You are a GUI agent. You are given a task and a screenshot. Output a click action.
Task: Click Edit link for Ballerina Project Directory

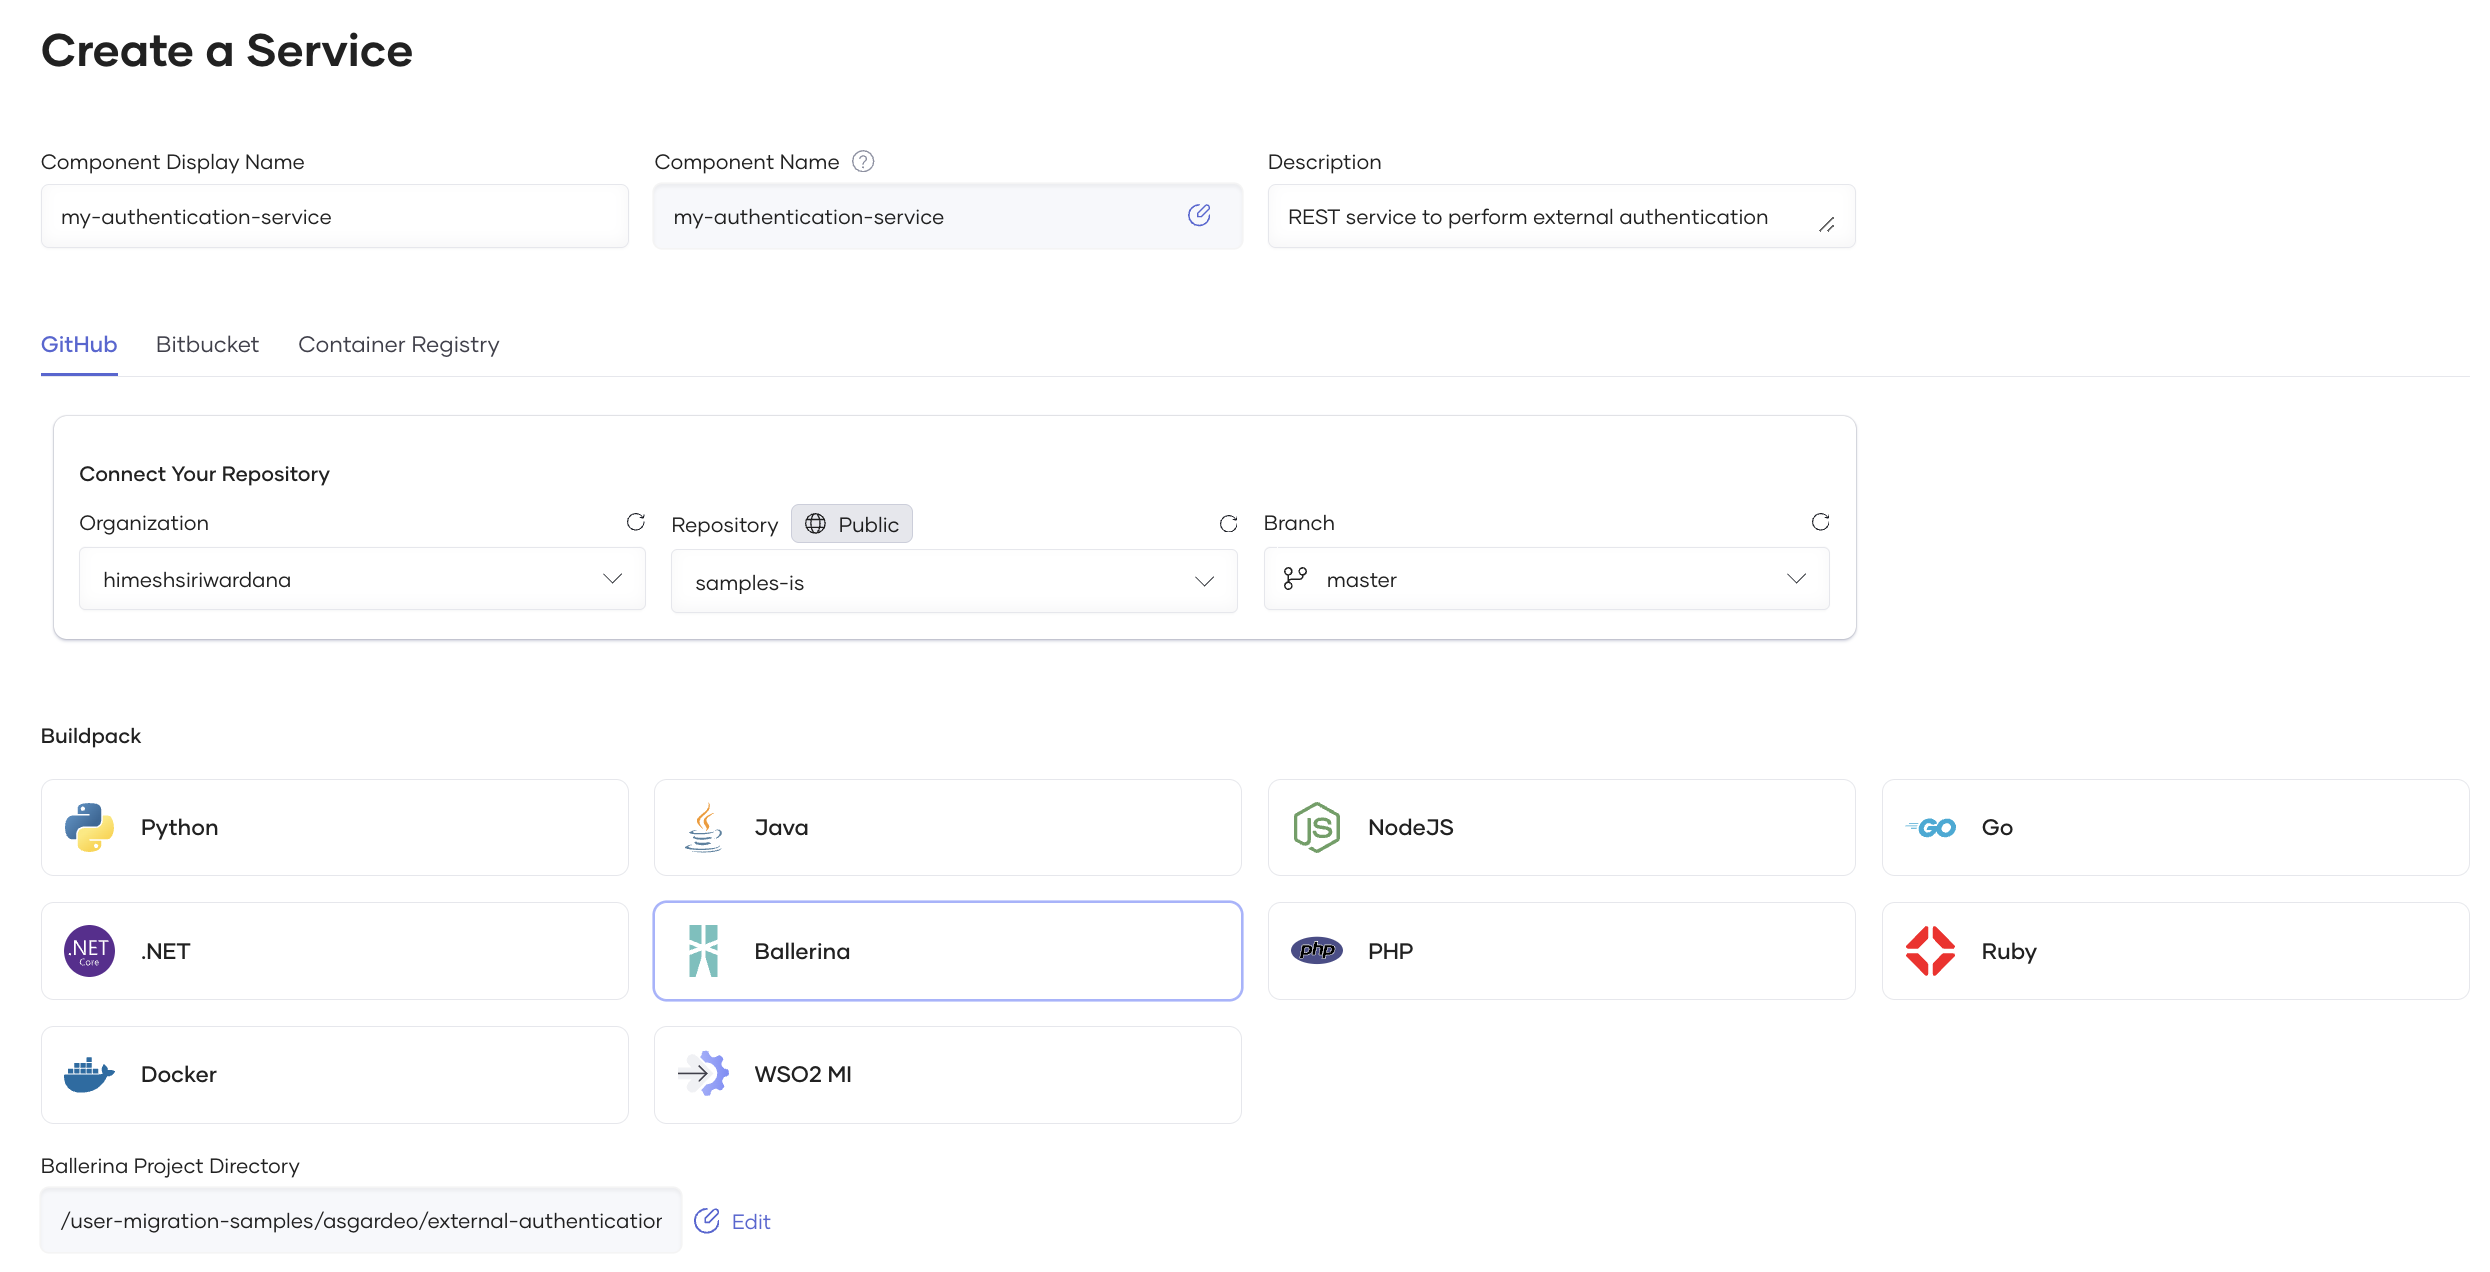751,1221
